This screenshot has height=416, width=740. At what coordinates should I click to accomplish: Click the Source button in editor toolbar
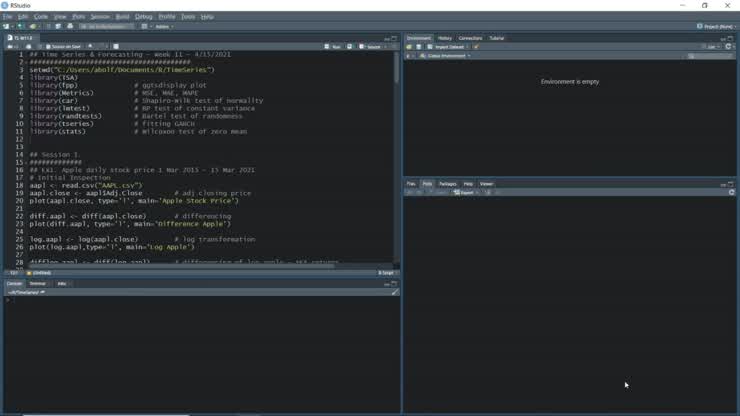point(370,47)
